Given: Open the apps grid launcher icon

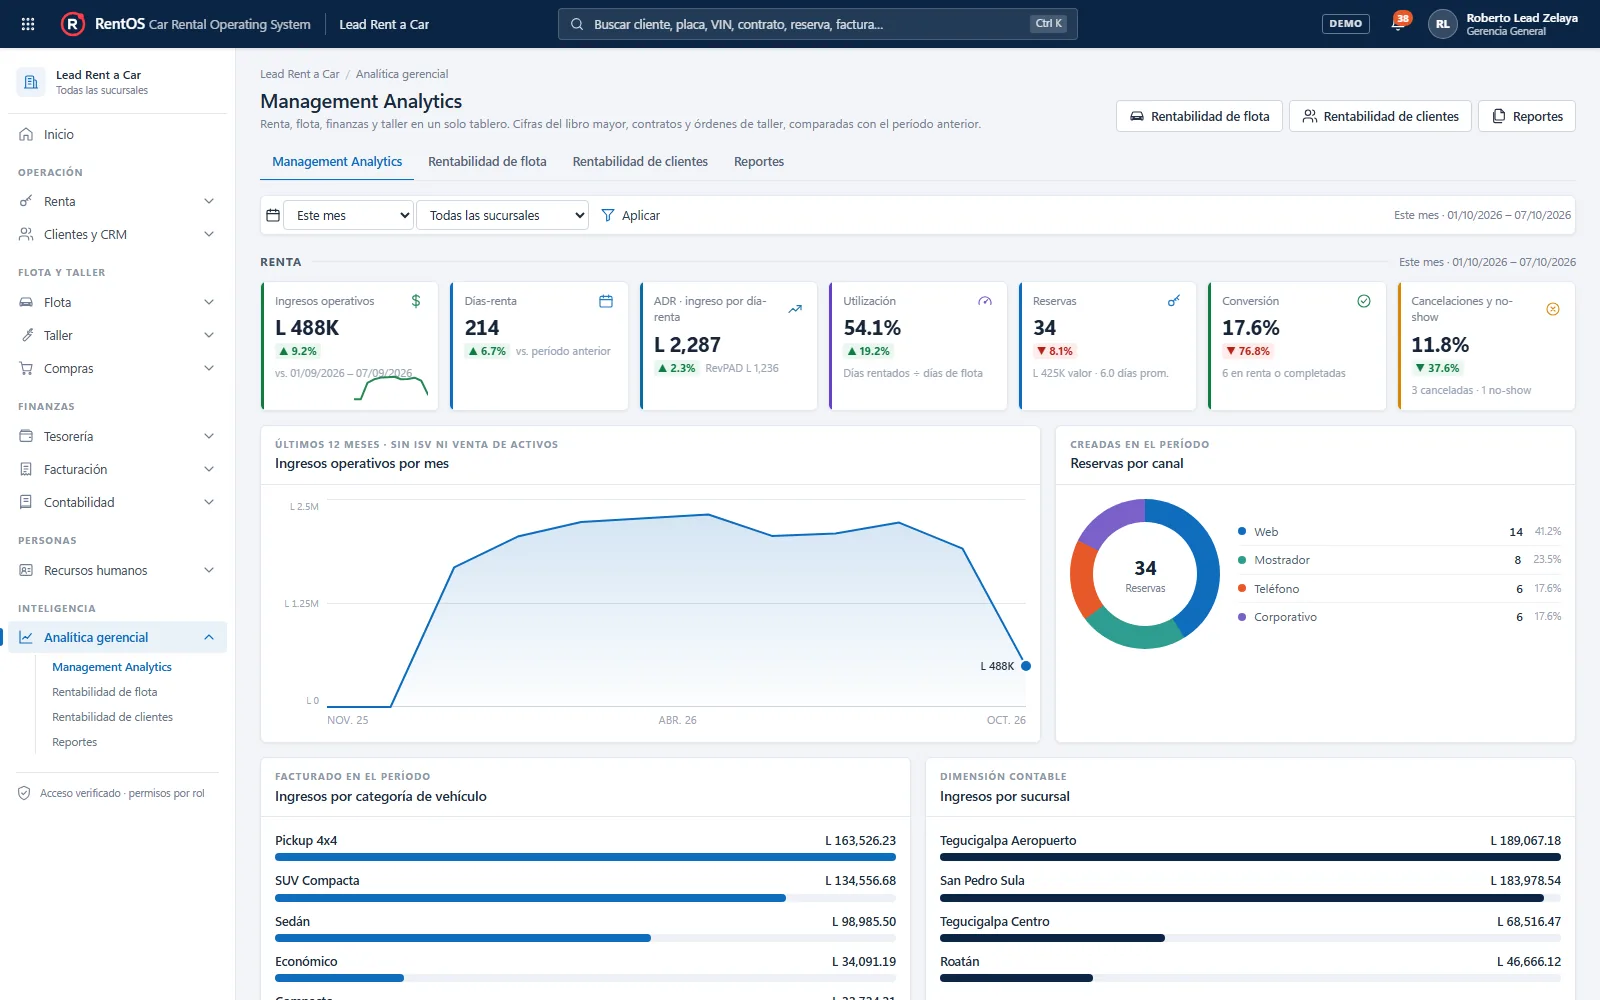Looking at the screenshot, I should [28, 24].
